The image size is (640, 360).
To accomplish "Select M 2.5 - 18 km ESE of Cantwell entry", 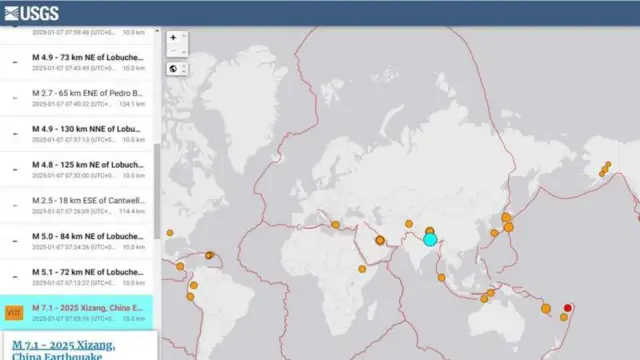I will 77,205.
